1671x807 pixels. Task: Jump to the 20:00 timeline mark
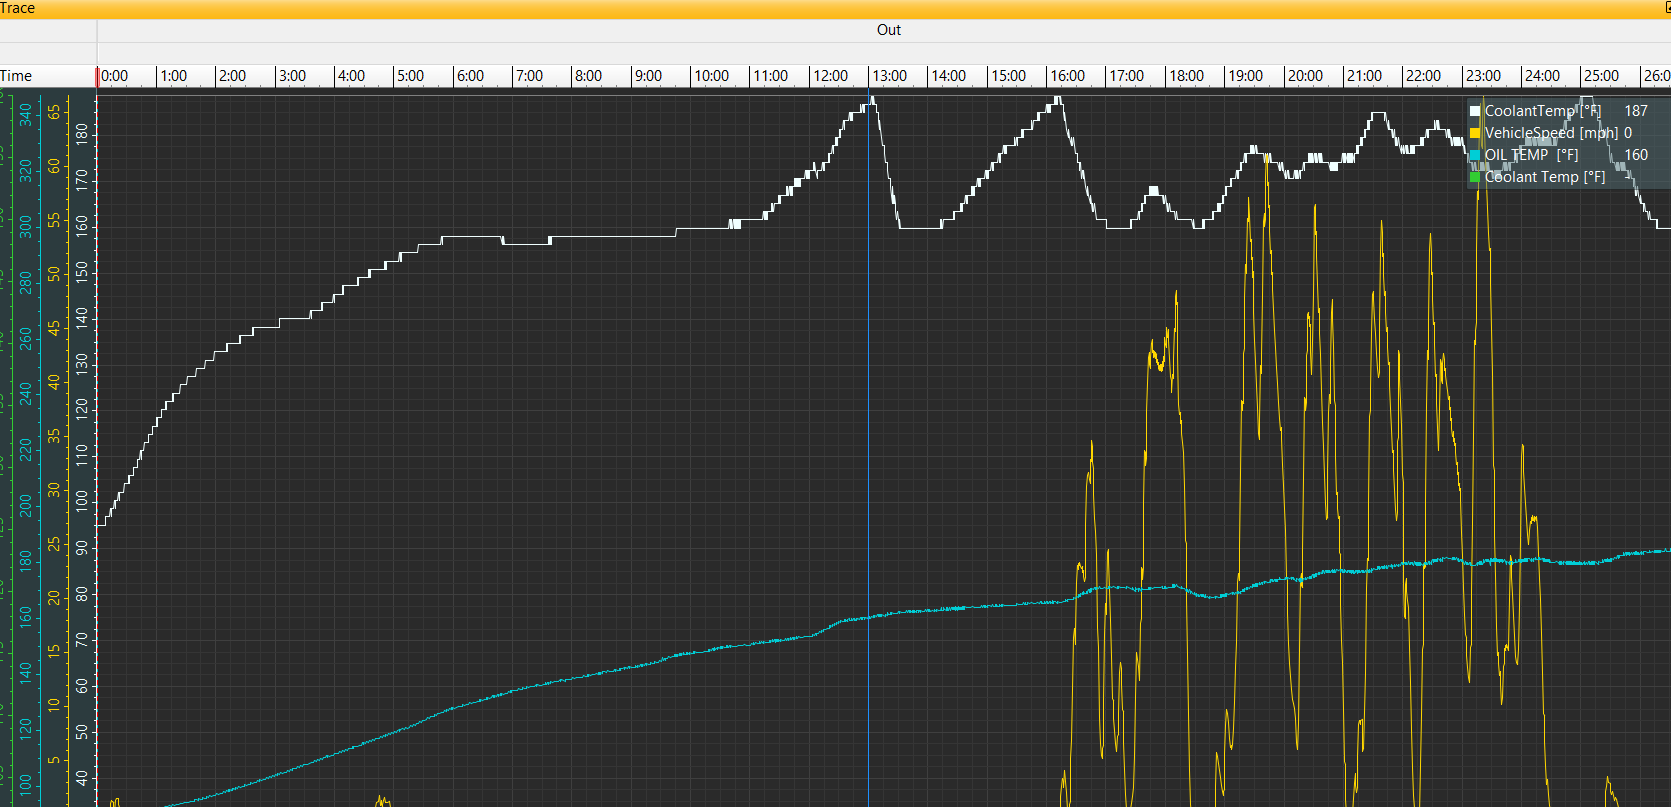[1305, 76]
